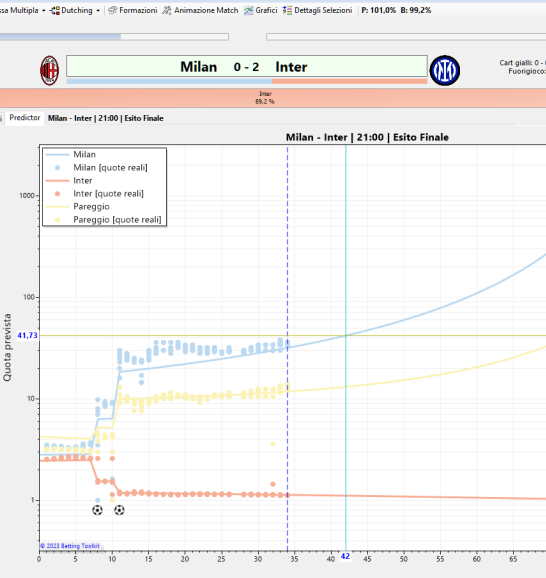Click the Formazioni shirt icon
This screenshot has width=546, height=578.
pyautogui.click(x=112, y=10)
